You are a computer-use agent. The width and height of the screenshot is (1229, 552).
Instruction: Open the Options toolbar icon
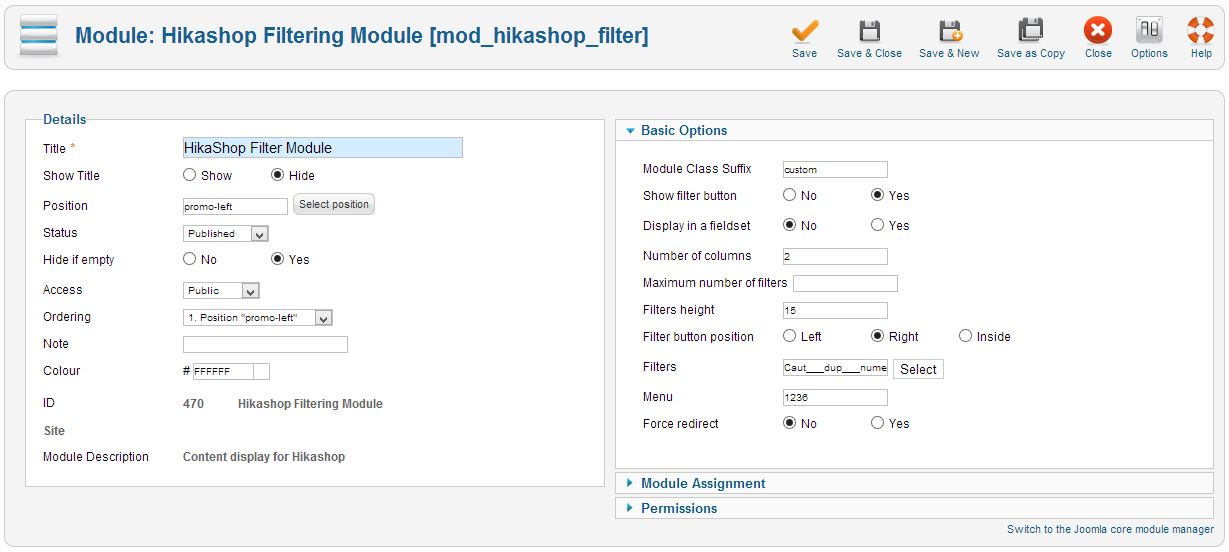point(1149,32)
